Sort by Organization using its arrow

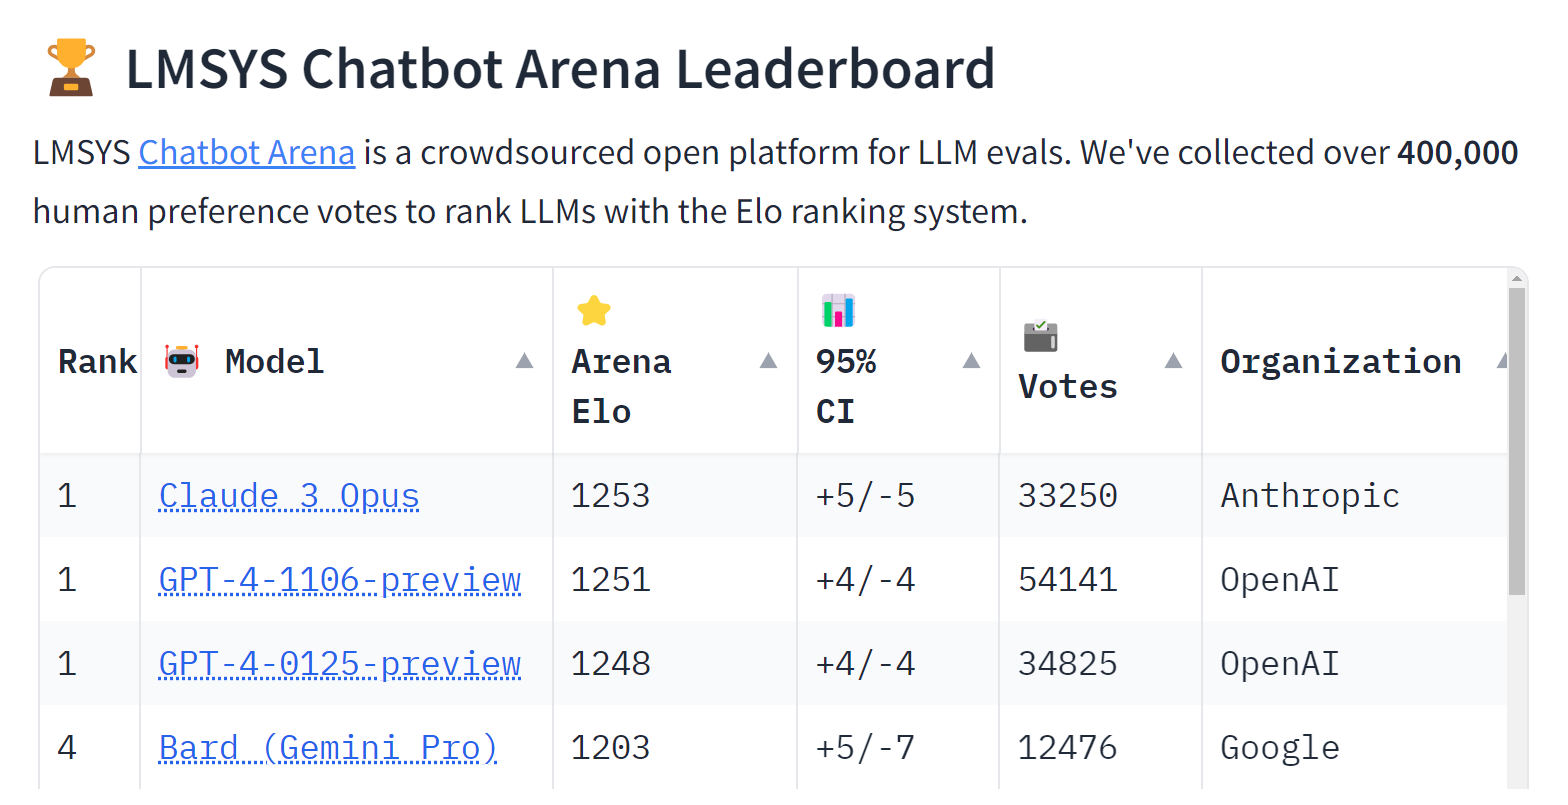click(x=1501, y=361)
